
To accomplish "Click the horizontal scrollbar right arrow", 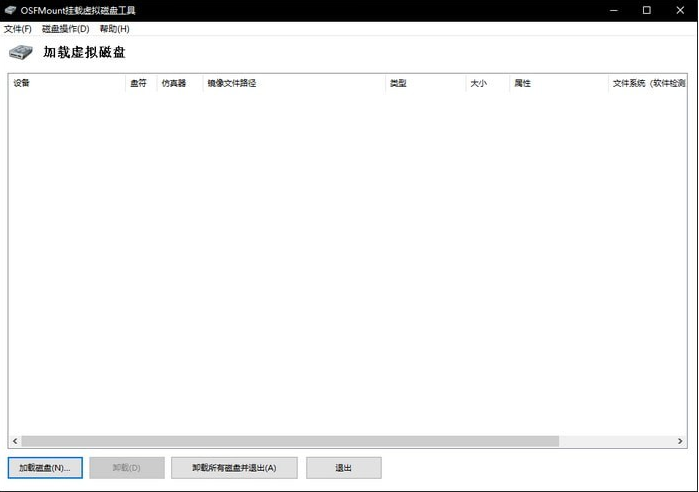I will 680,441.
